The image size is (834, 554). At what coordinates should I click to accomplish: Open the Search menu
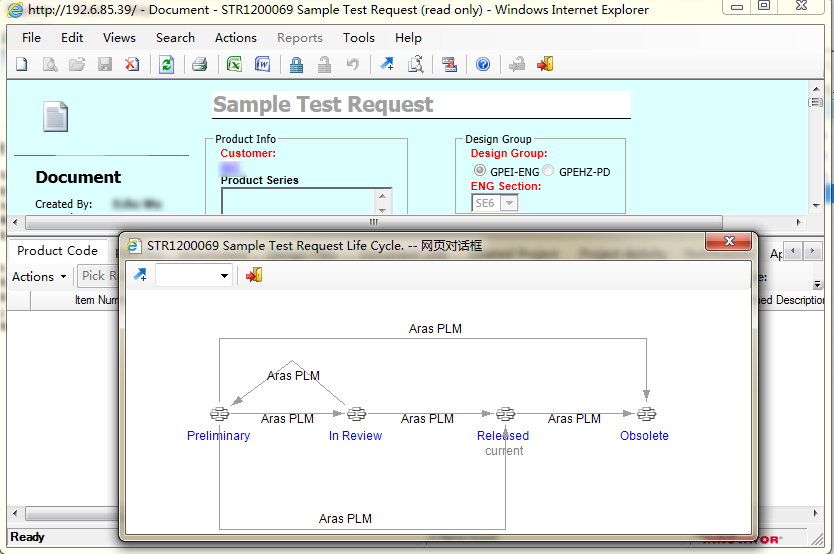coord(175,38)
